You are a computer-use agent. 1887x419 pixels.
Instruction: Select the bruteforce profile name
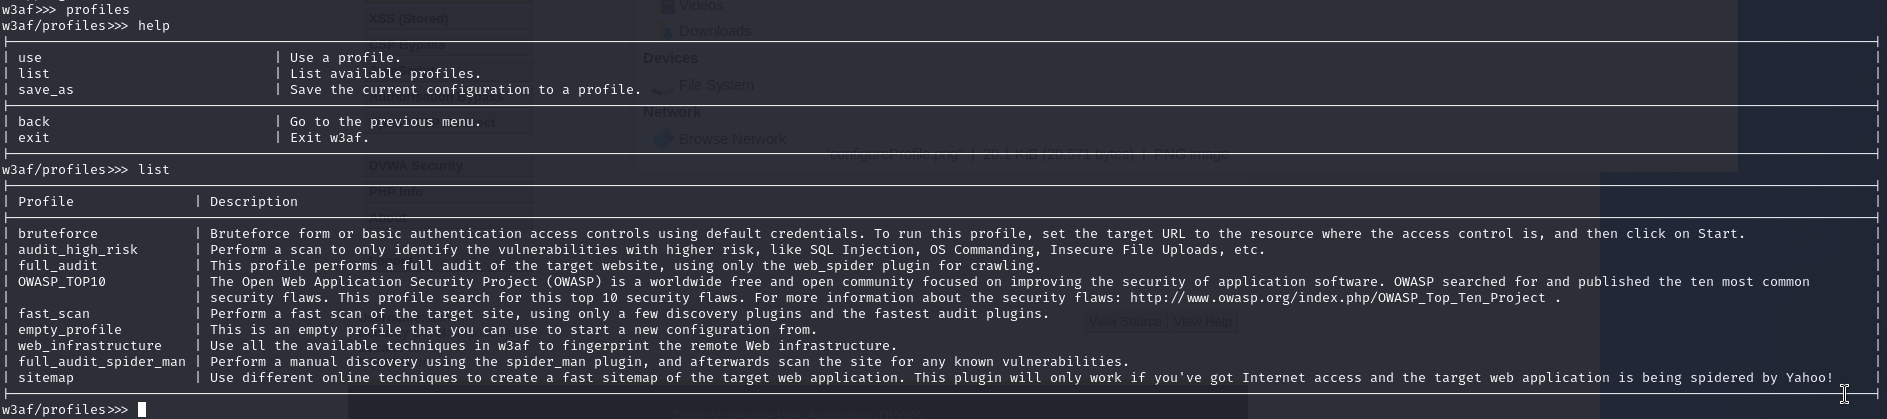point(58,234)
